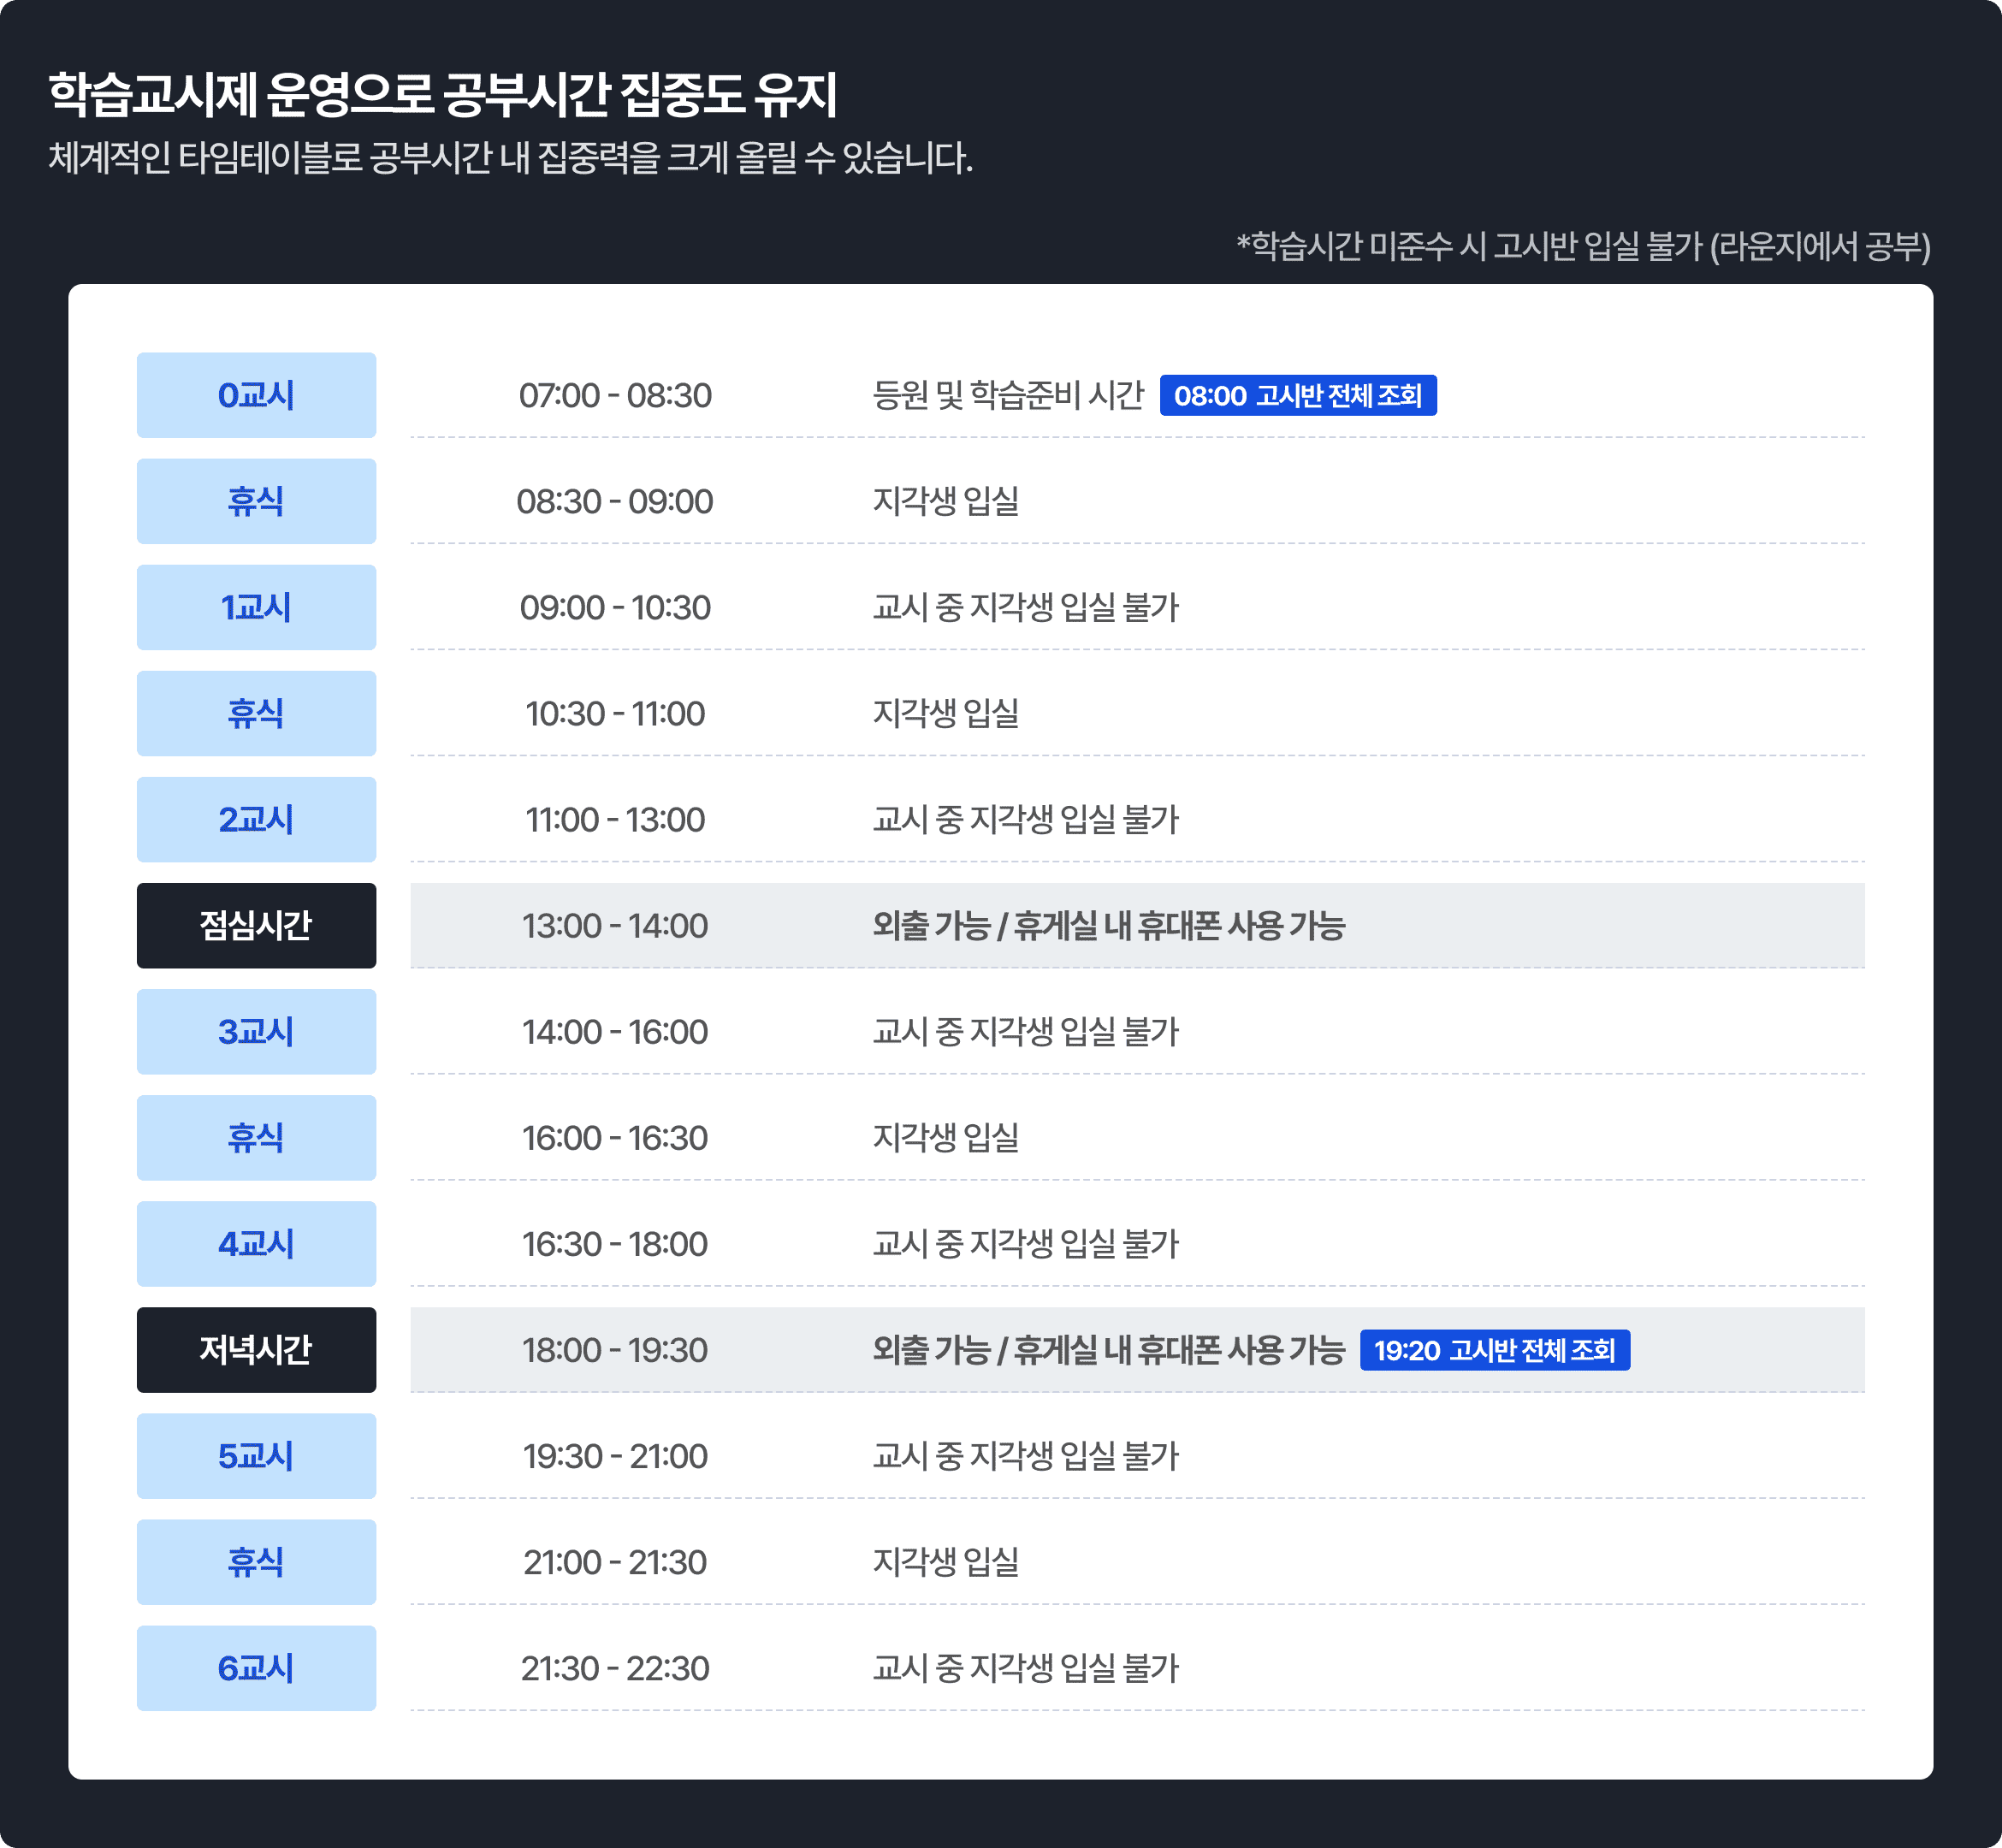Click the 6교시 period badge
The image size is (2002, 1848).
(256, 1667)
